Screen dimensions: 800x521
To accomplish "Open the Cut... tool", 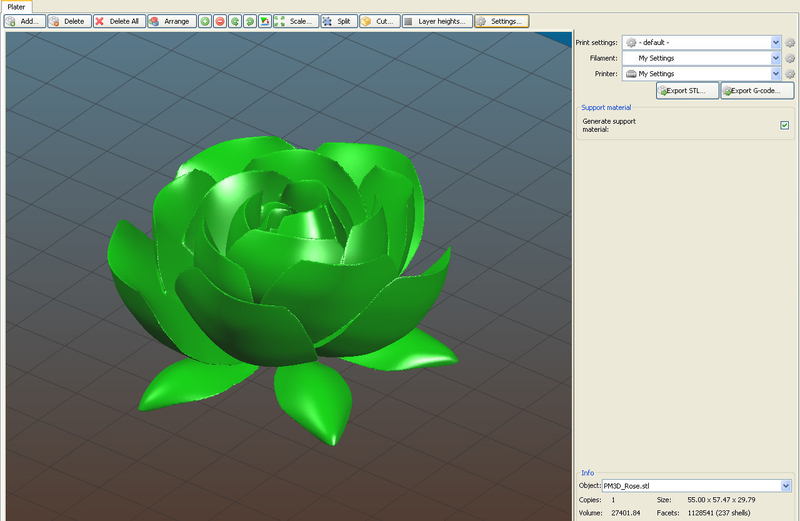I will click(x=380, y=21).
